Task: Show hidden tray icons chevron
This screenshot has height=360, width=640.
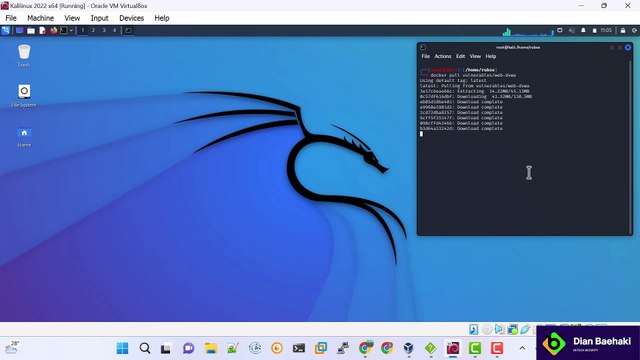Action: [x=522, y=348]
